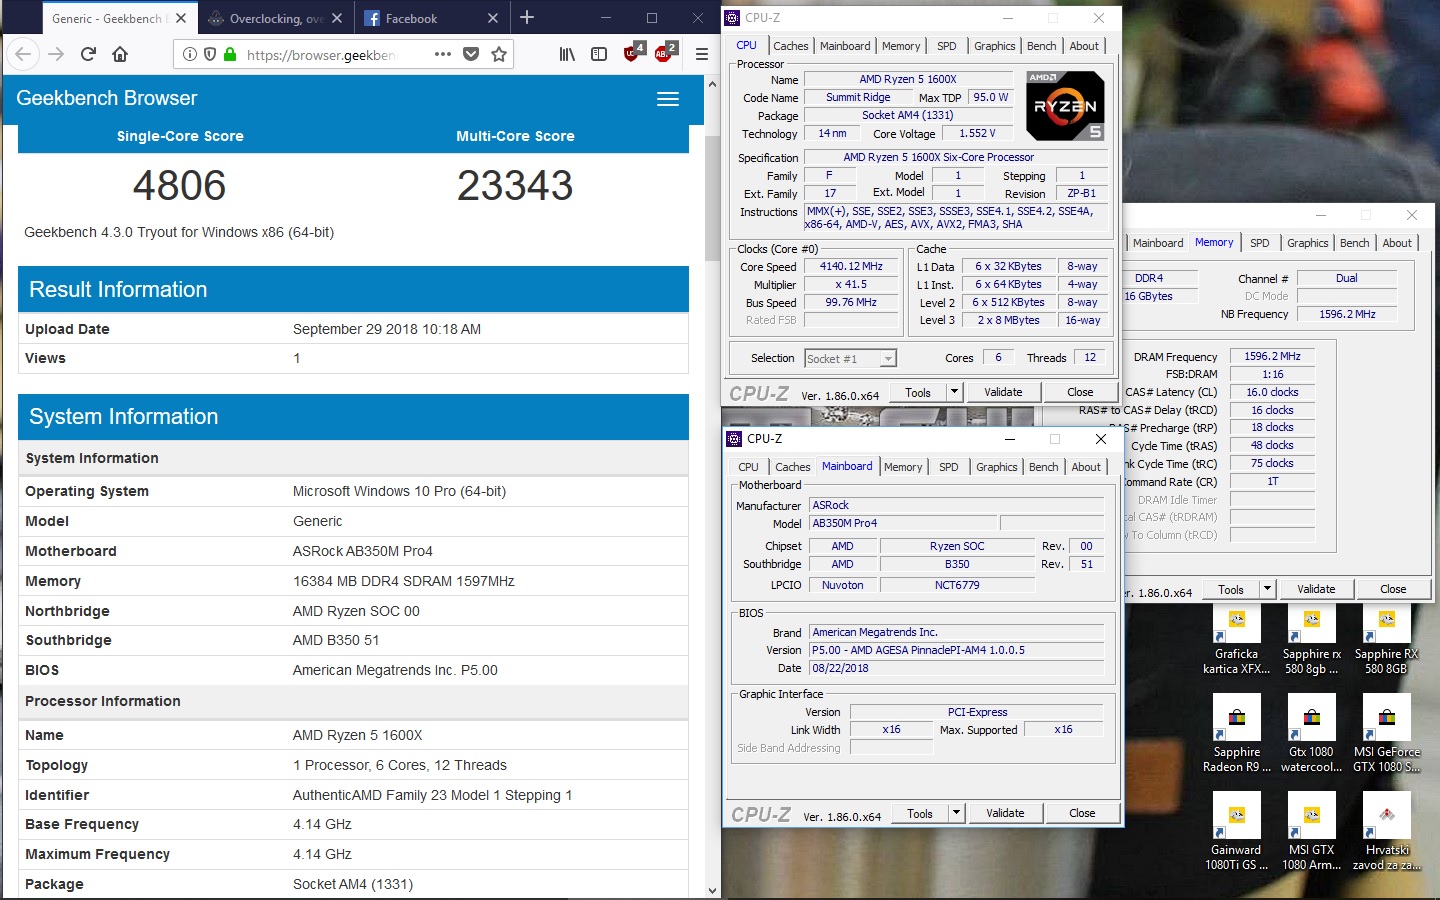Viewport: 1440px width, 900px height.
Task: Open the Bench tab in the top CPU-Z window
Action: [1041, 46]
